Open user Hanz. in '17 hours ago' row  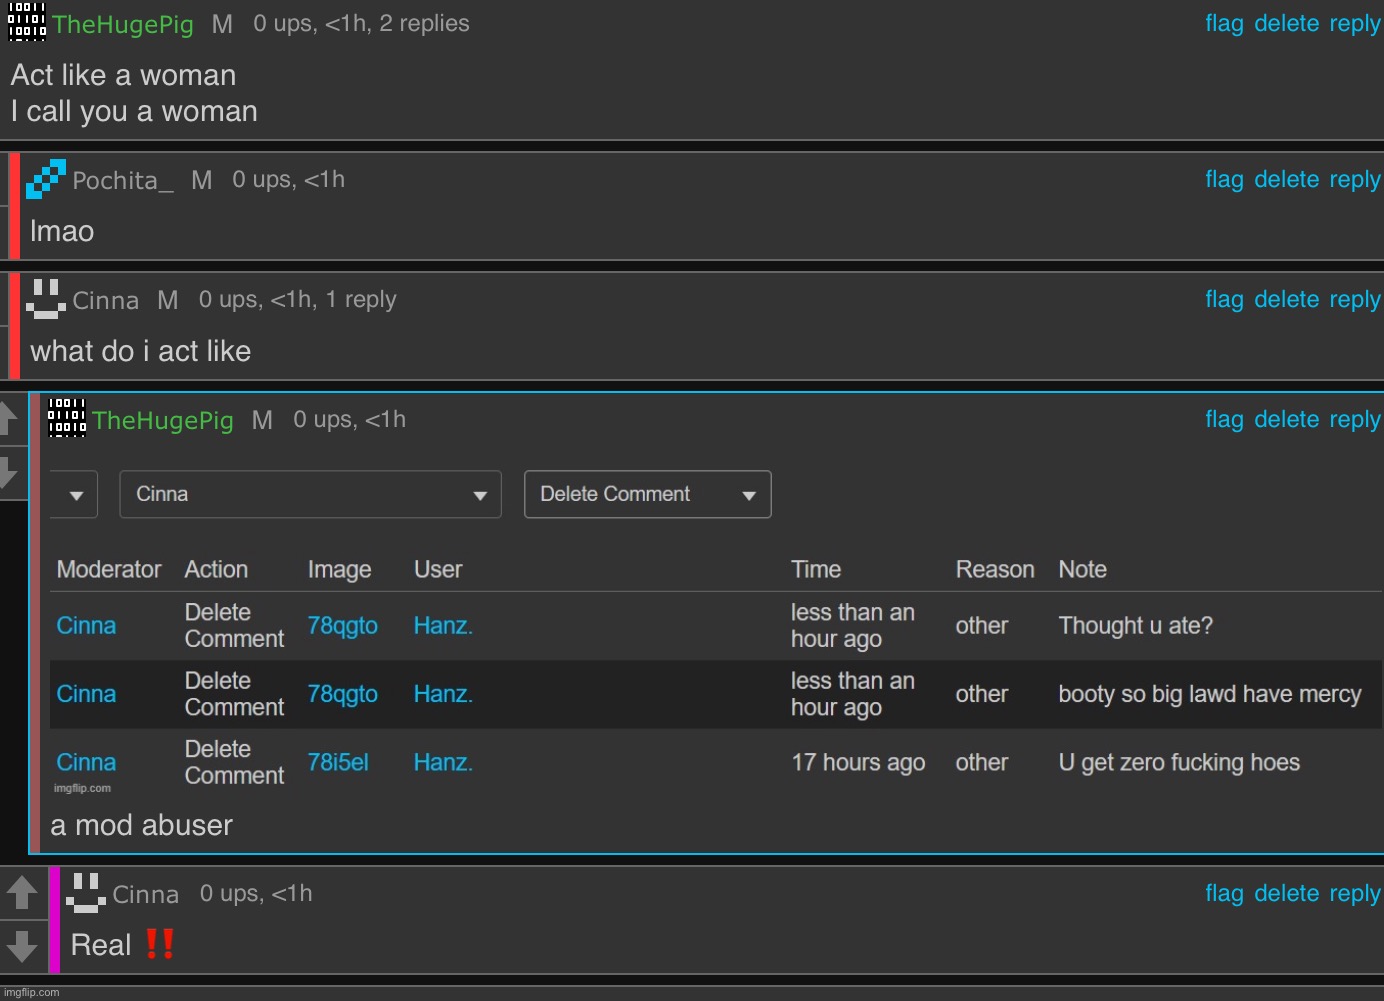click(x=443, y=763)
